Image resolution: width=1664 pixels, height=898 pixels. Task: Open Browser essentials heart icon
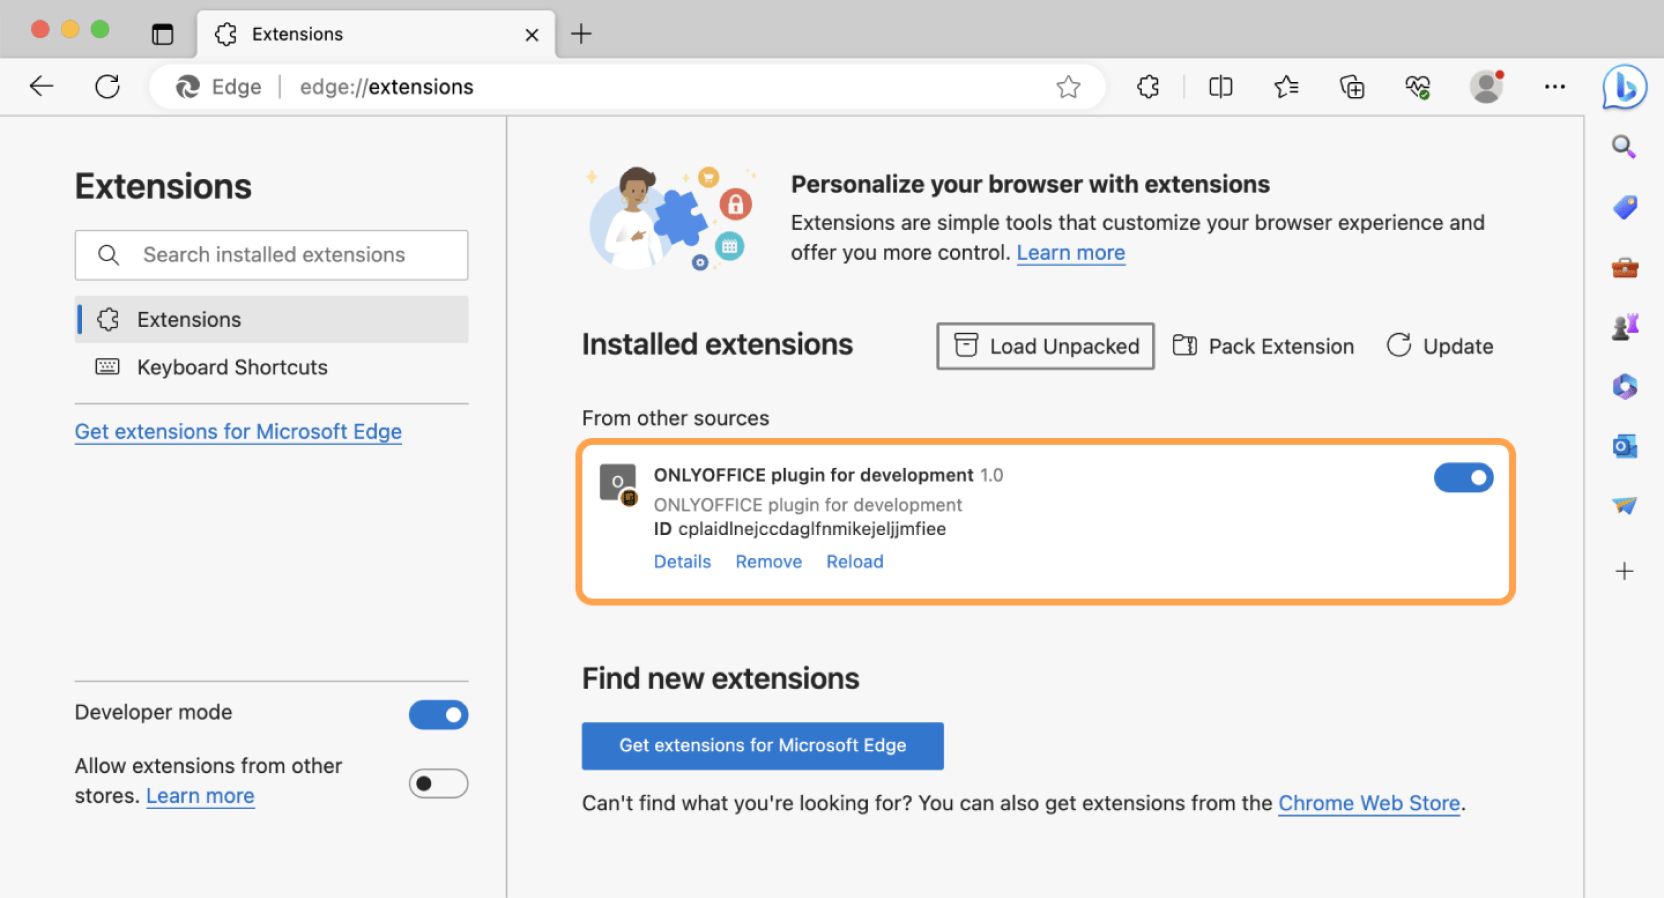(1418, 87)
